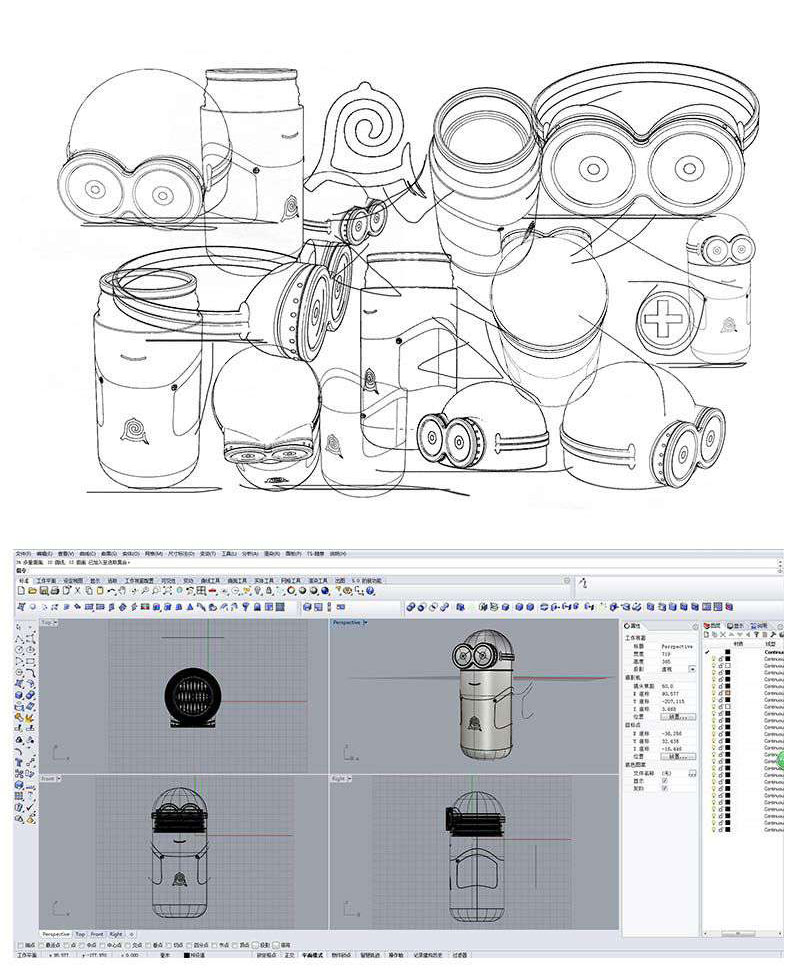Toggle the 交点 osnap checkbox
The width and height of the screenshot is (800, 969).
click(128, 945)
